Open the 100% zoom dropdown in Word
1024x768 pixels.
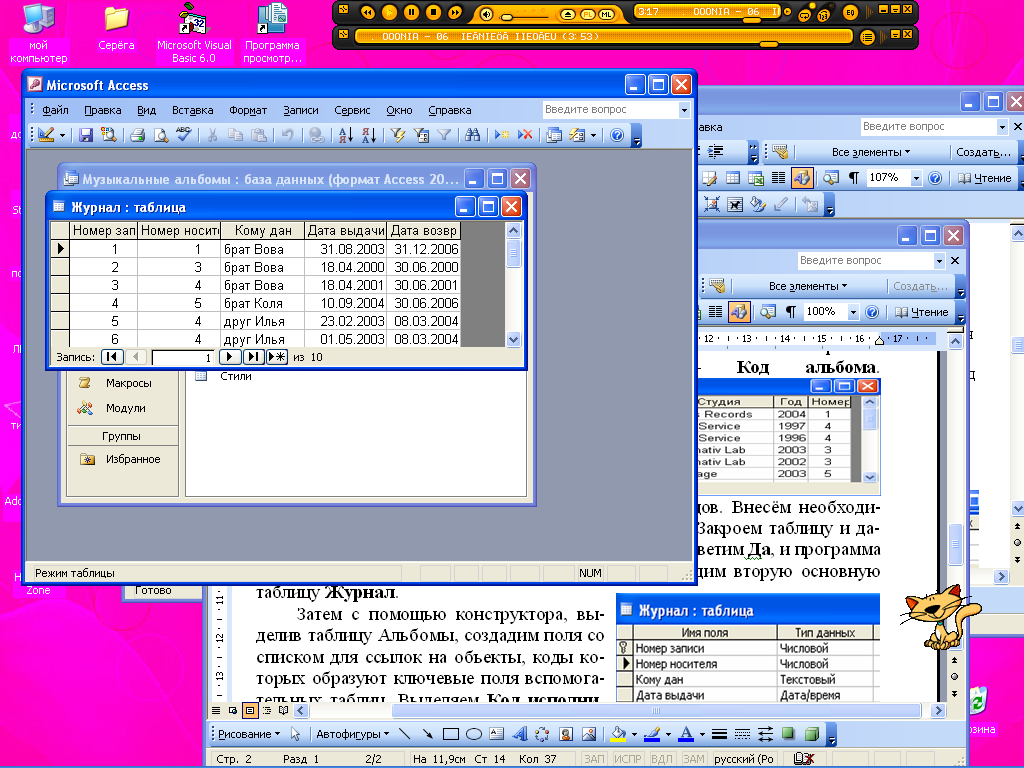[x=853, y=312]
